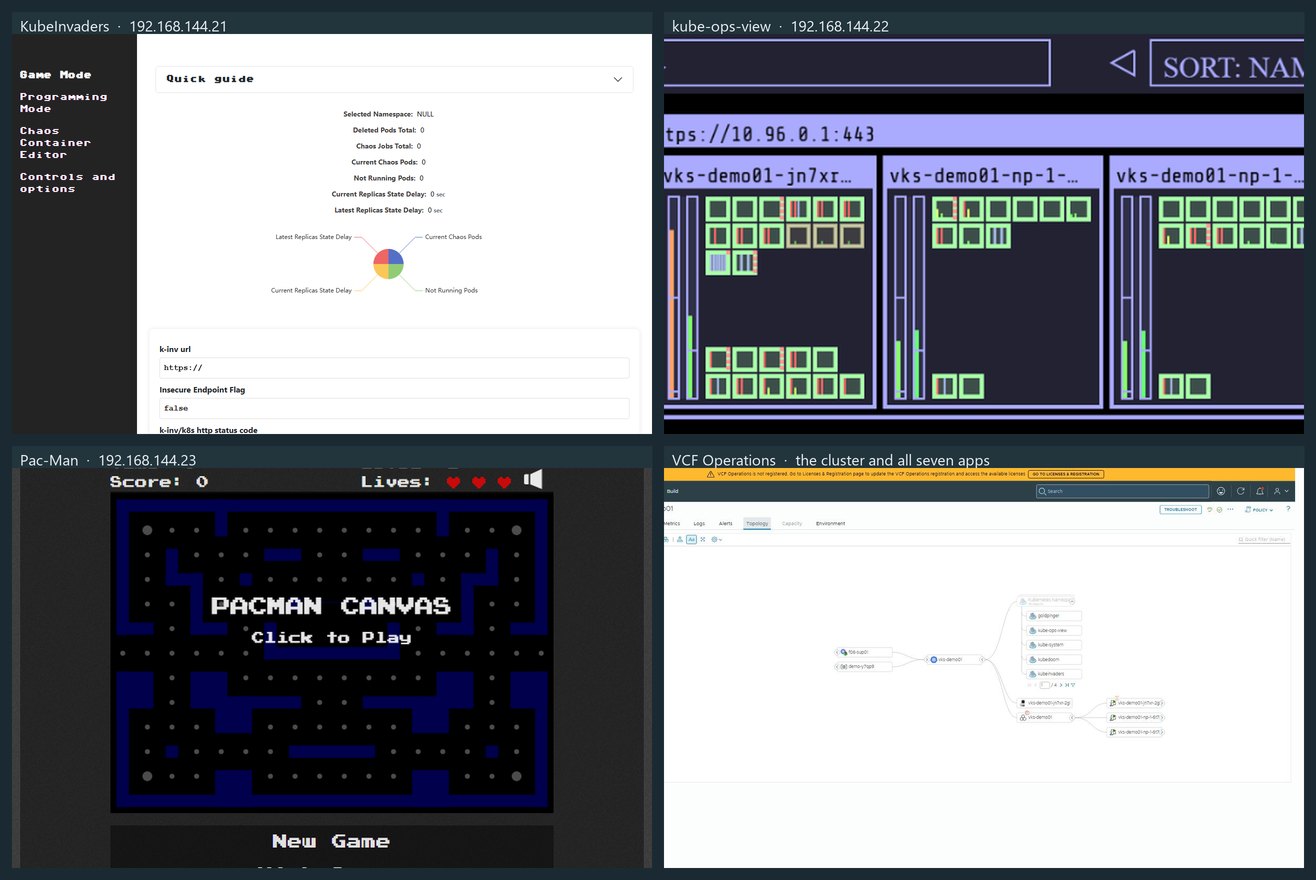Click the red segment of the pie chart

pos(381,257)
